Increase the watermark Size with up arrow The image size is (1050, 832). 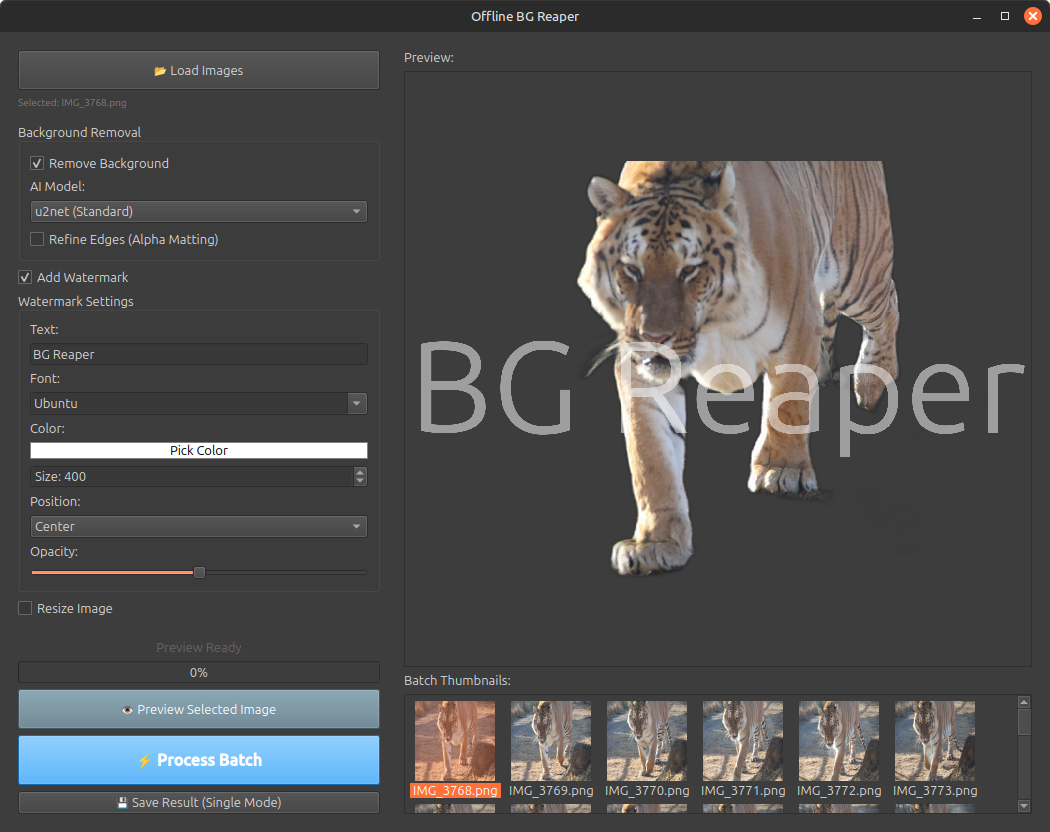click(360, 472)
